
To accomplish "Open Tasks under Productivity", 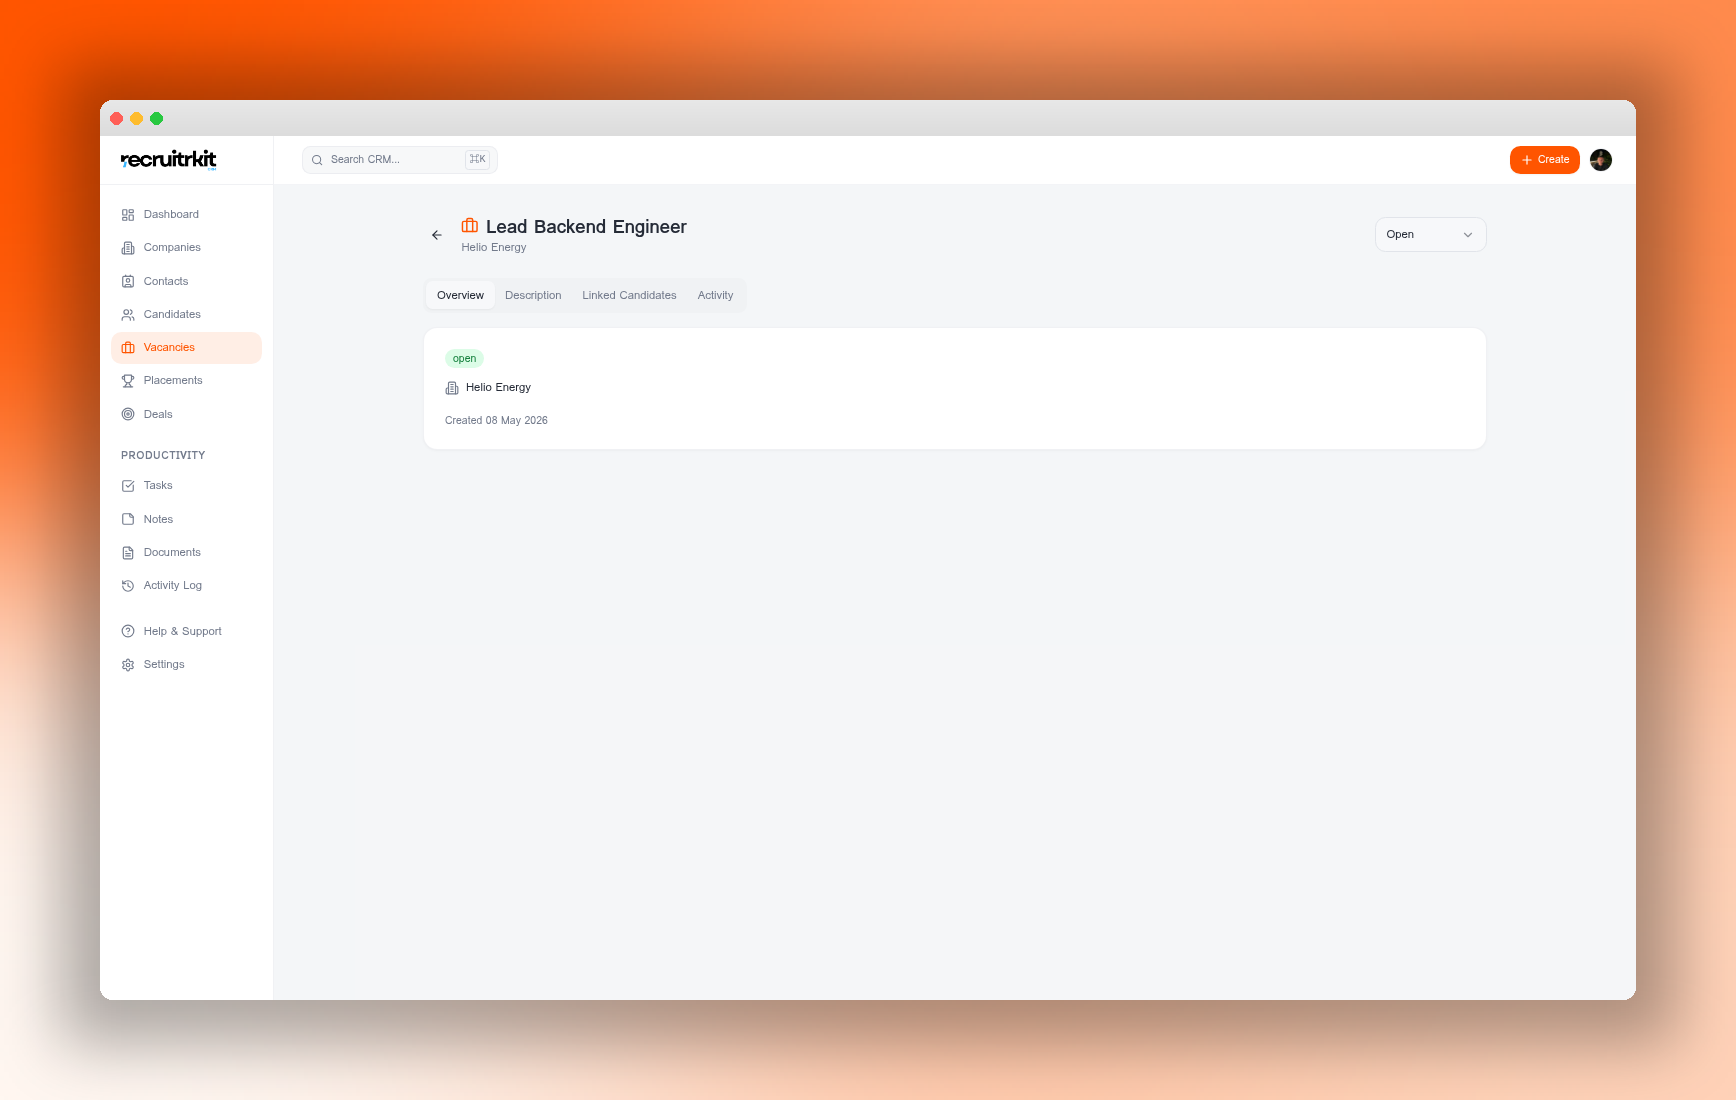I will (x=186, y=486).
